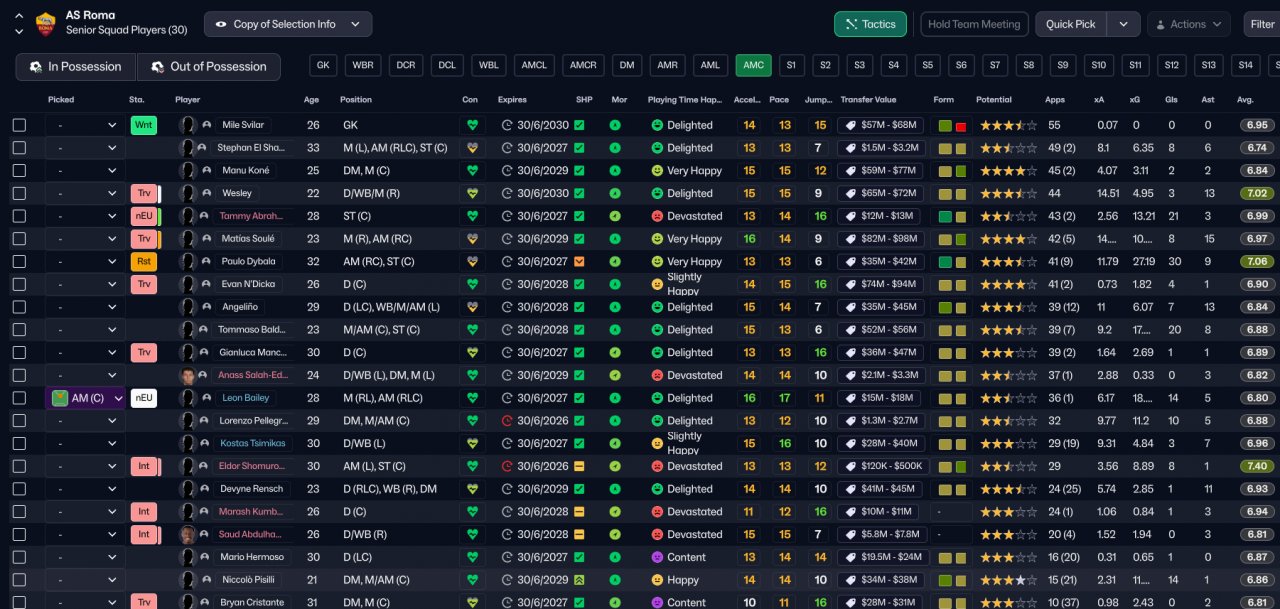This screenshot has width=1280, height=609.
Task: Open the Picked dropdown for Evan N'Dicka
Action: point(85,285)
